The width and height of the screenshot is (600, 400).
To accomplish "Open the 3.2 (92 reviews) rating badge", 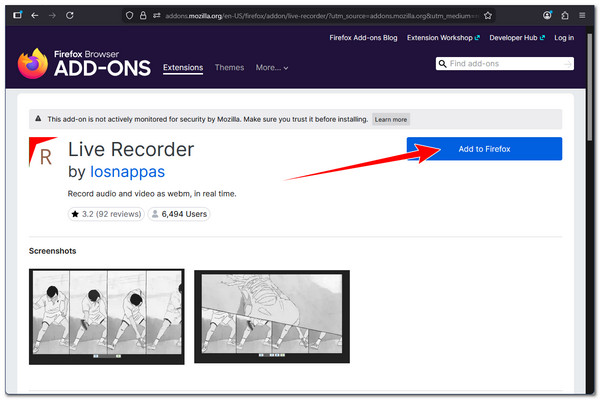I will click(x=106, y=214).
